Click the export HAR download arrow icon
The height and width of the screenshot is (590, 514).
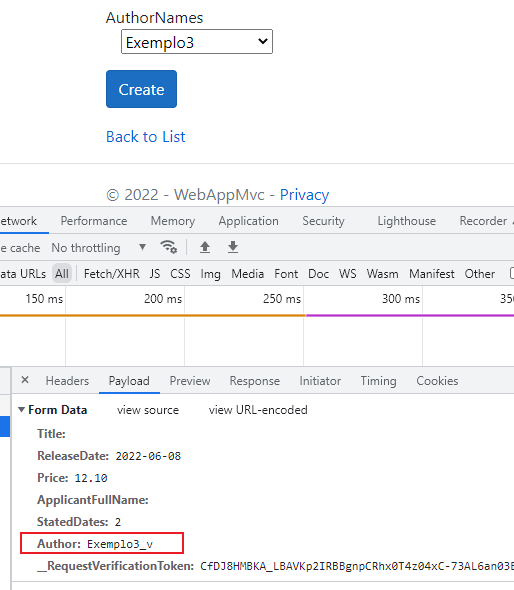pos(233,247)
